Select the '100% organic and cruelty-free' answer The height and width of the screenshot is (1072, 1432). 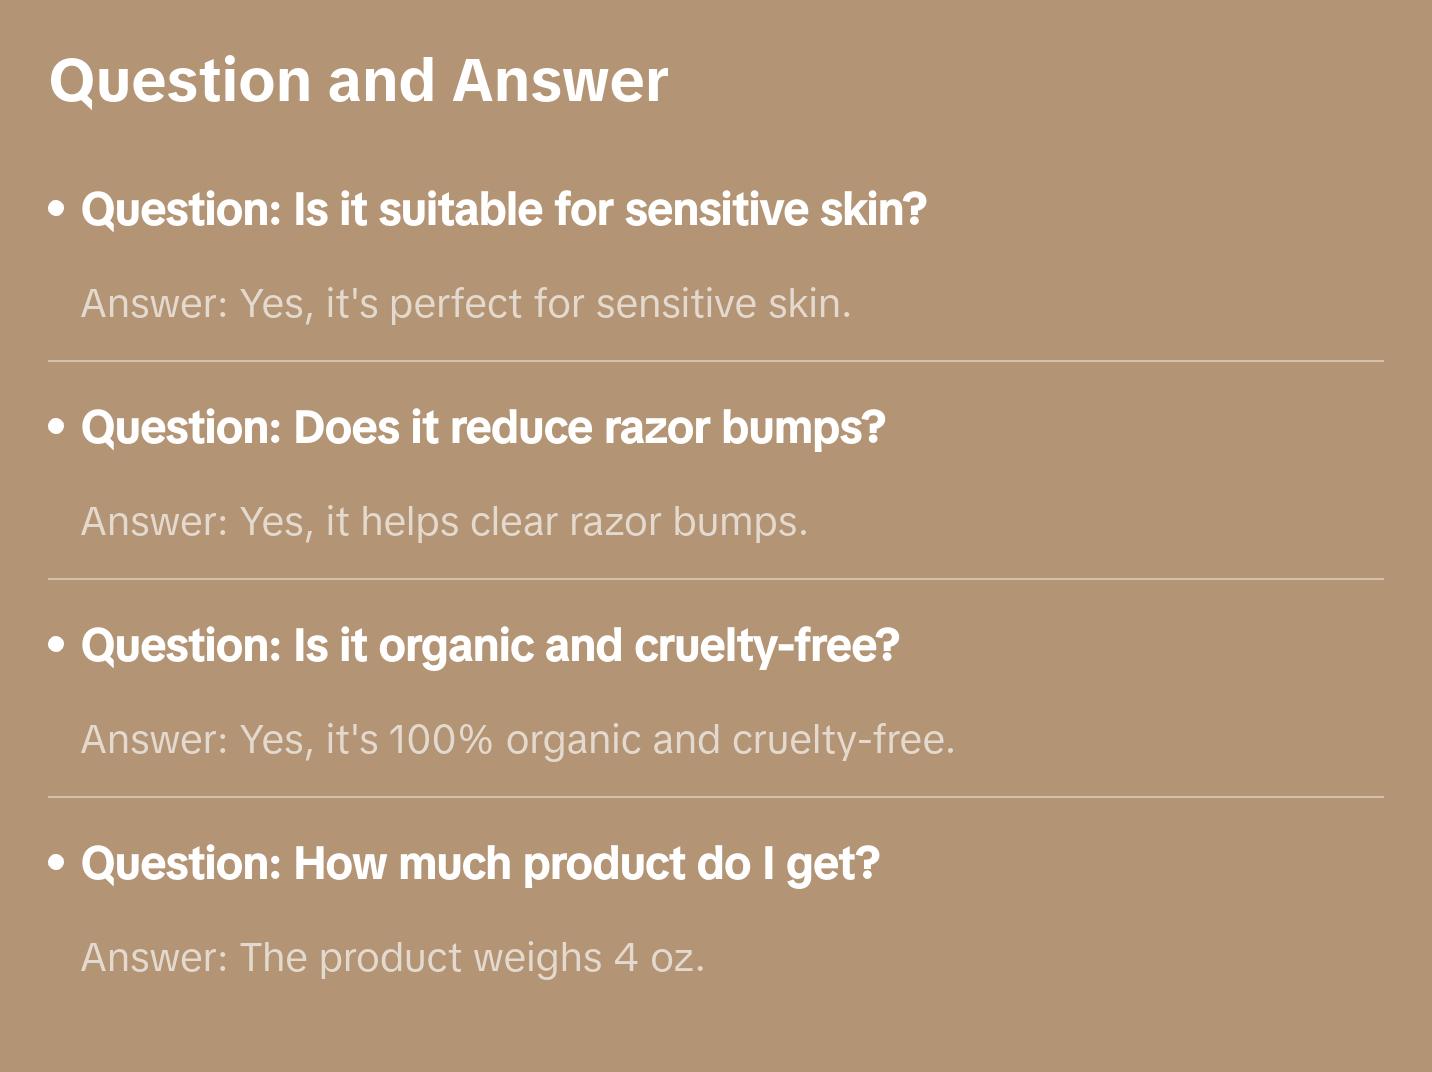[518, 740]
